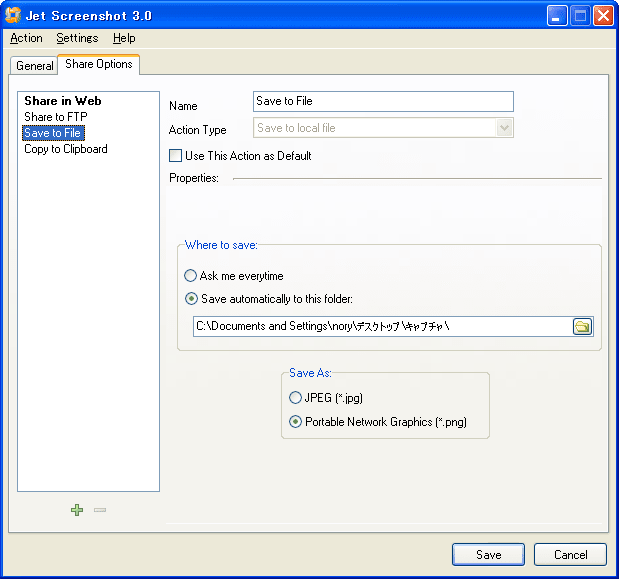The image size is (619, 579).
Task: Open folder browse icon next to path
Action: point(582,326)
